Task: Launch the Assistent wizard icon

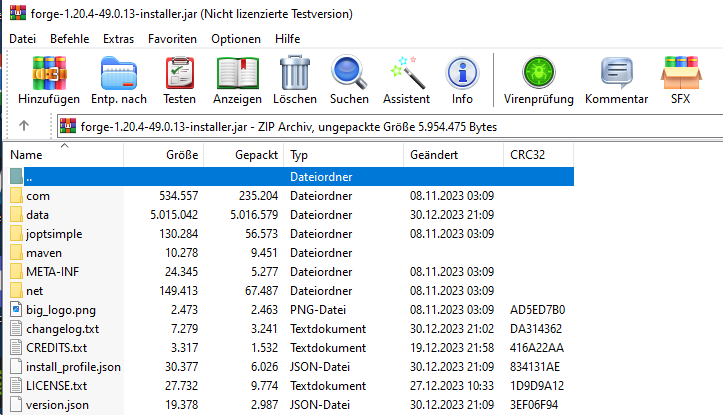Action: pos(407,72)
